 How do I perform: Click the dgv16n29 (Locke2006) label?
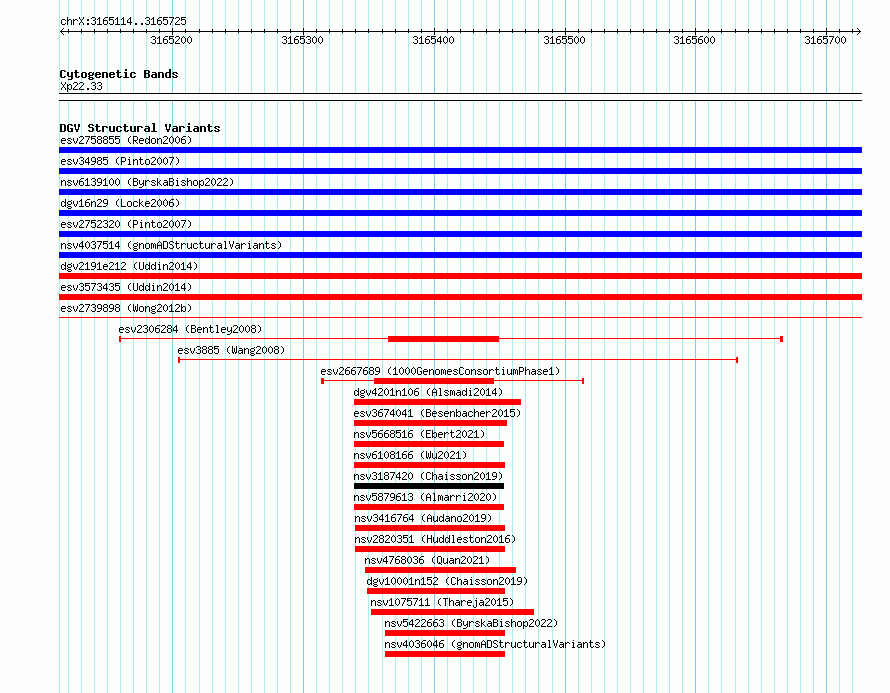click(x=120, y=203)
